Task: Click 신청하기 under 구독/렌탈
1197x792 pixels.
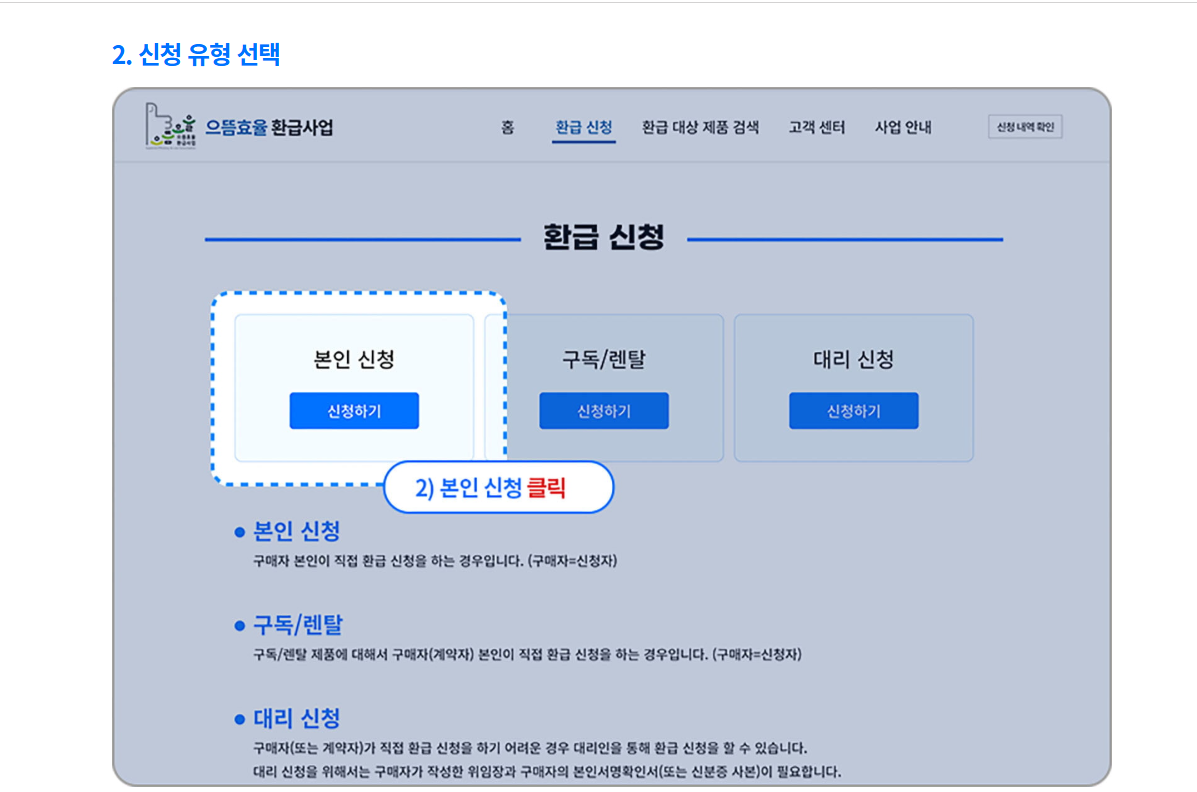Action: (604, 410)
